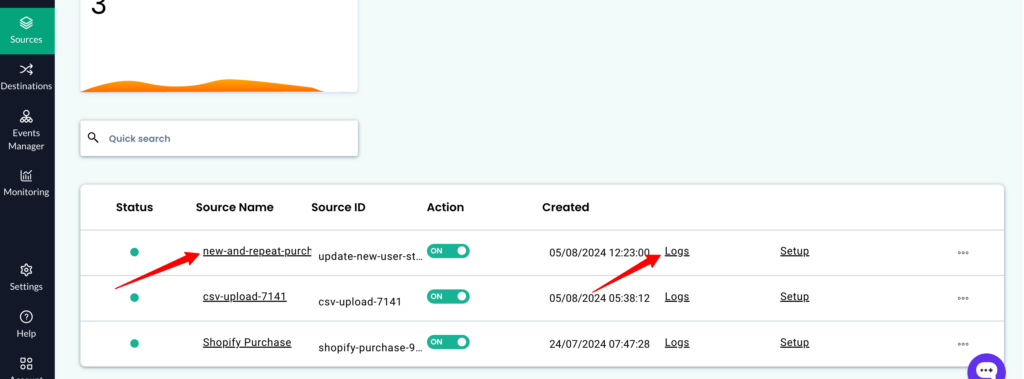Go to Destinations in the sidebar

tap(26, 77)
